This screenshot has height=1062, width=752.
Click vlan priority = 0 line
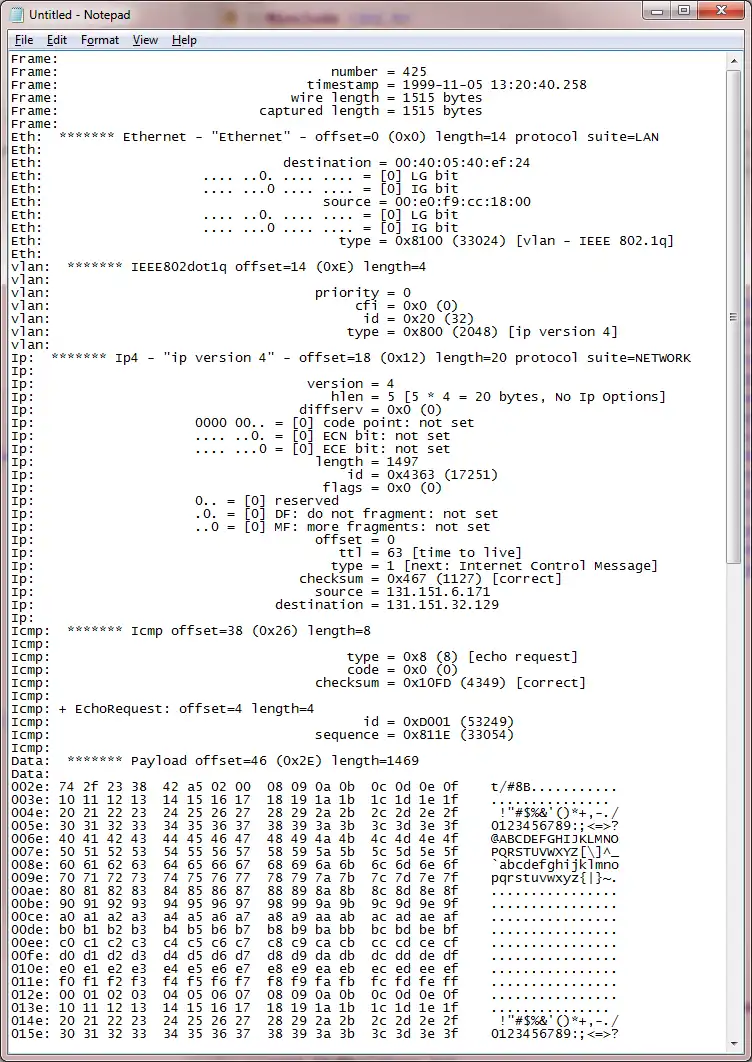click(x=363, y=293)
